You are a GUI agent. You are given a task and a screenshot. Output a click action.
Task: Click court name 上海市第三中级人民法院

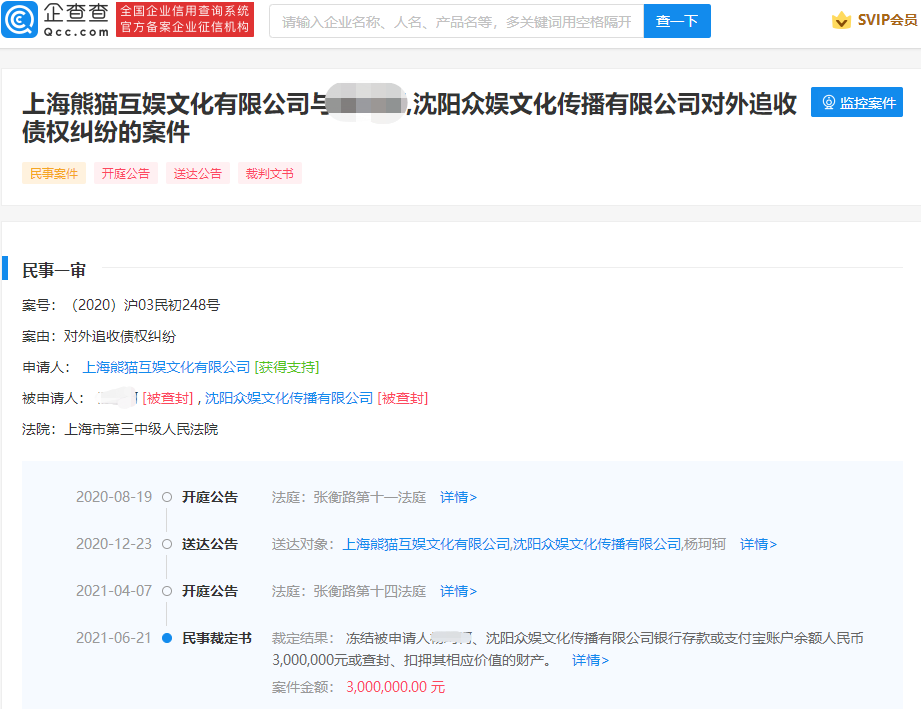141,429
